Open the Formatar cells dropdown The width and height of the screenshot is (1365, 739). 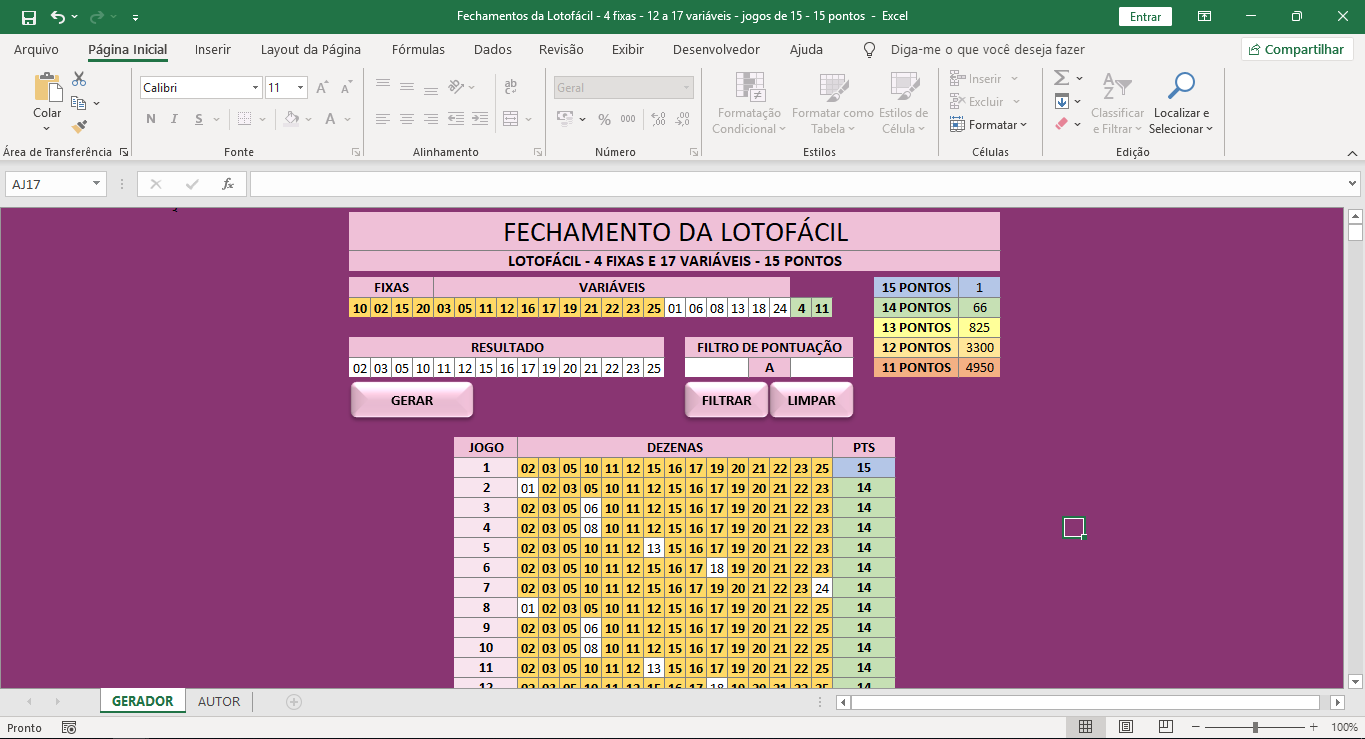988,125
